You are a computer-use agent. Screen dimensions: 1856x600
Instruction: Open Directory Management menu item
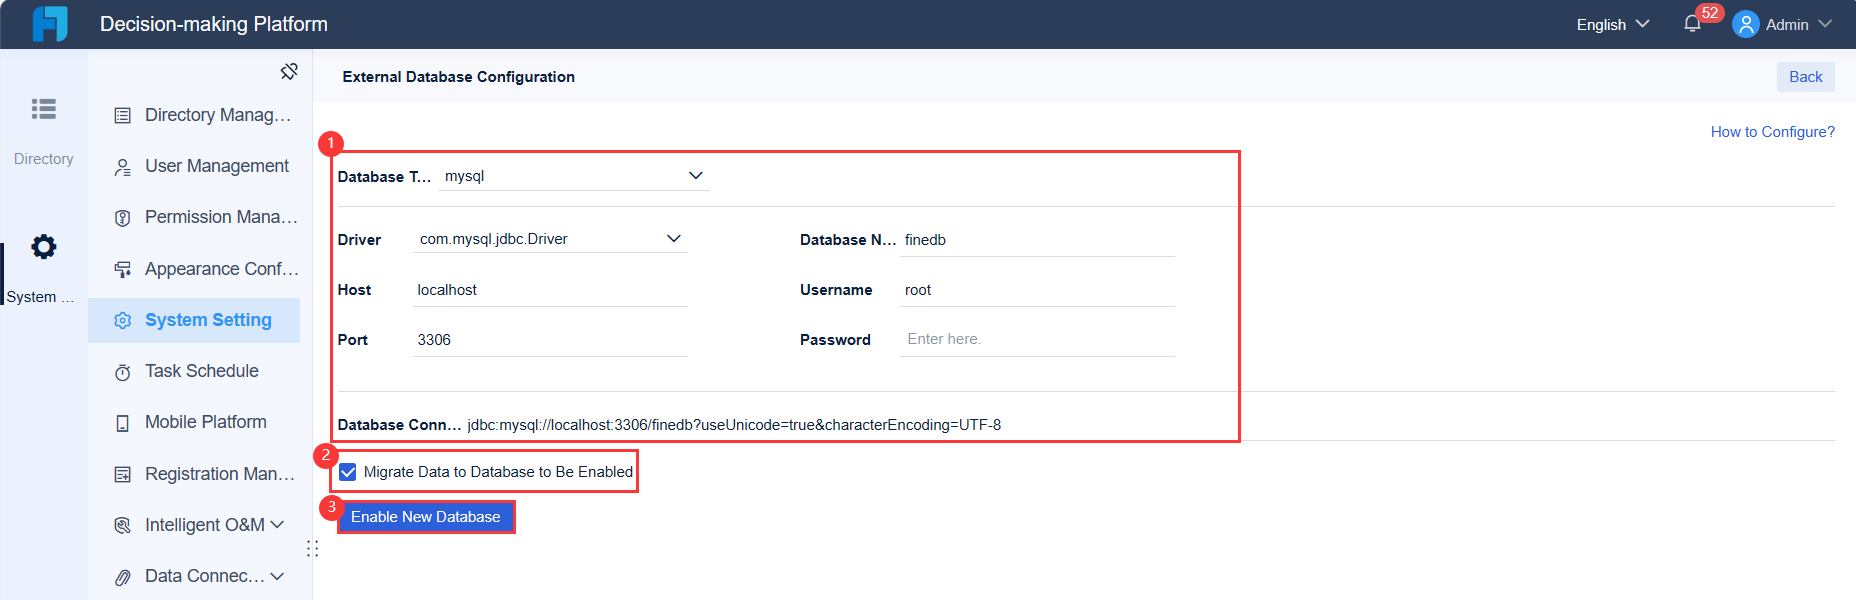coord(194,115)
